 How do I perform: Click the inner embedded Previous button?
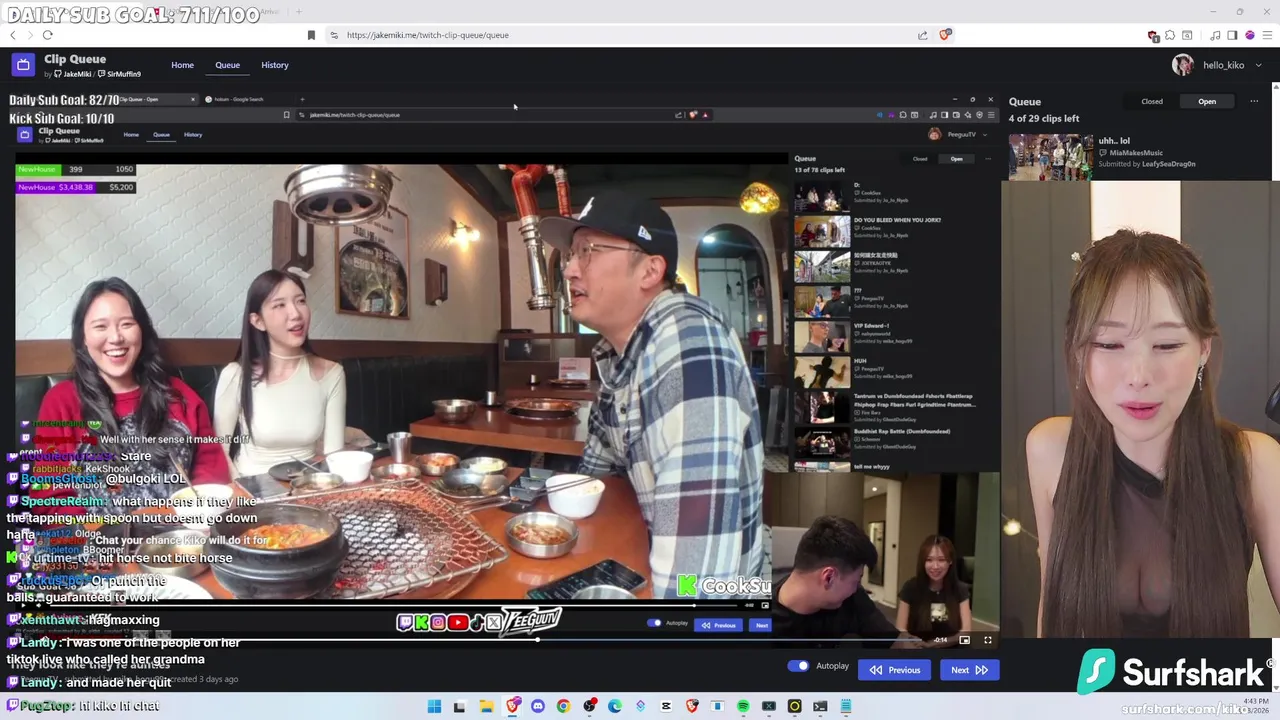click(719, 625)
